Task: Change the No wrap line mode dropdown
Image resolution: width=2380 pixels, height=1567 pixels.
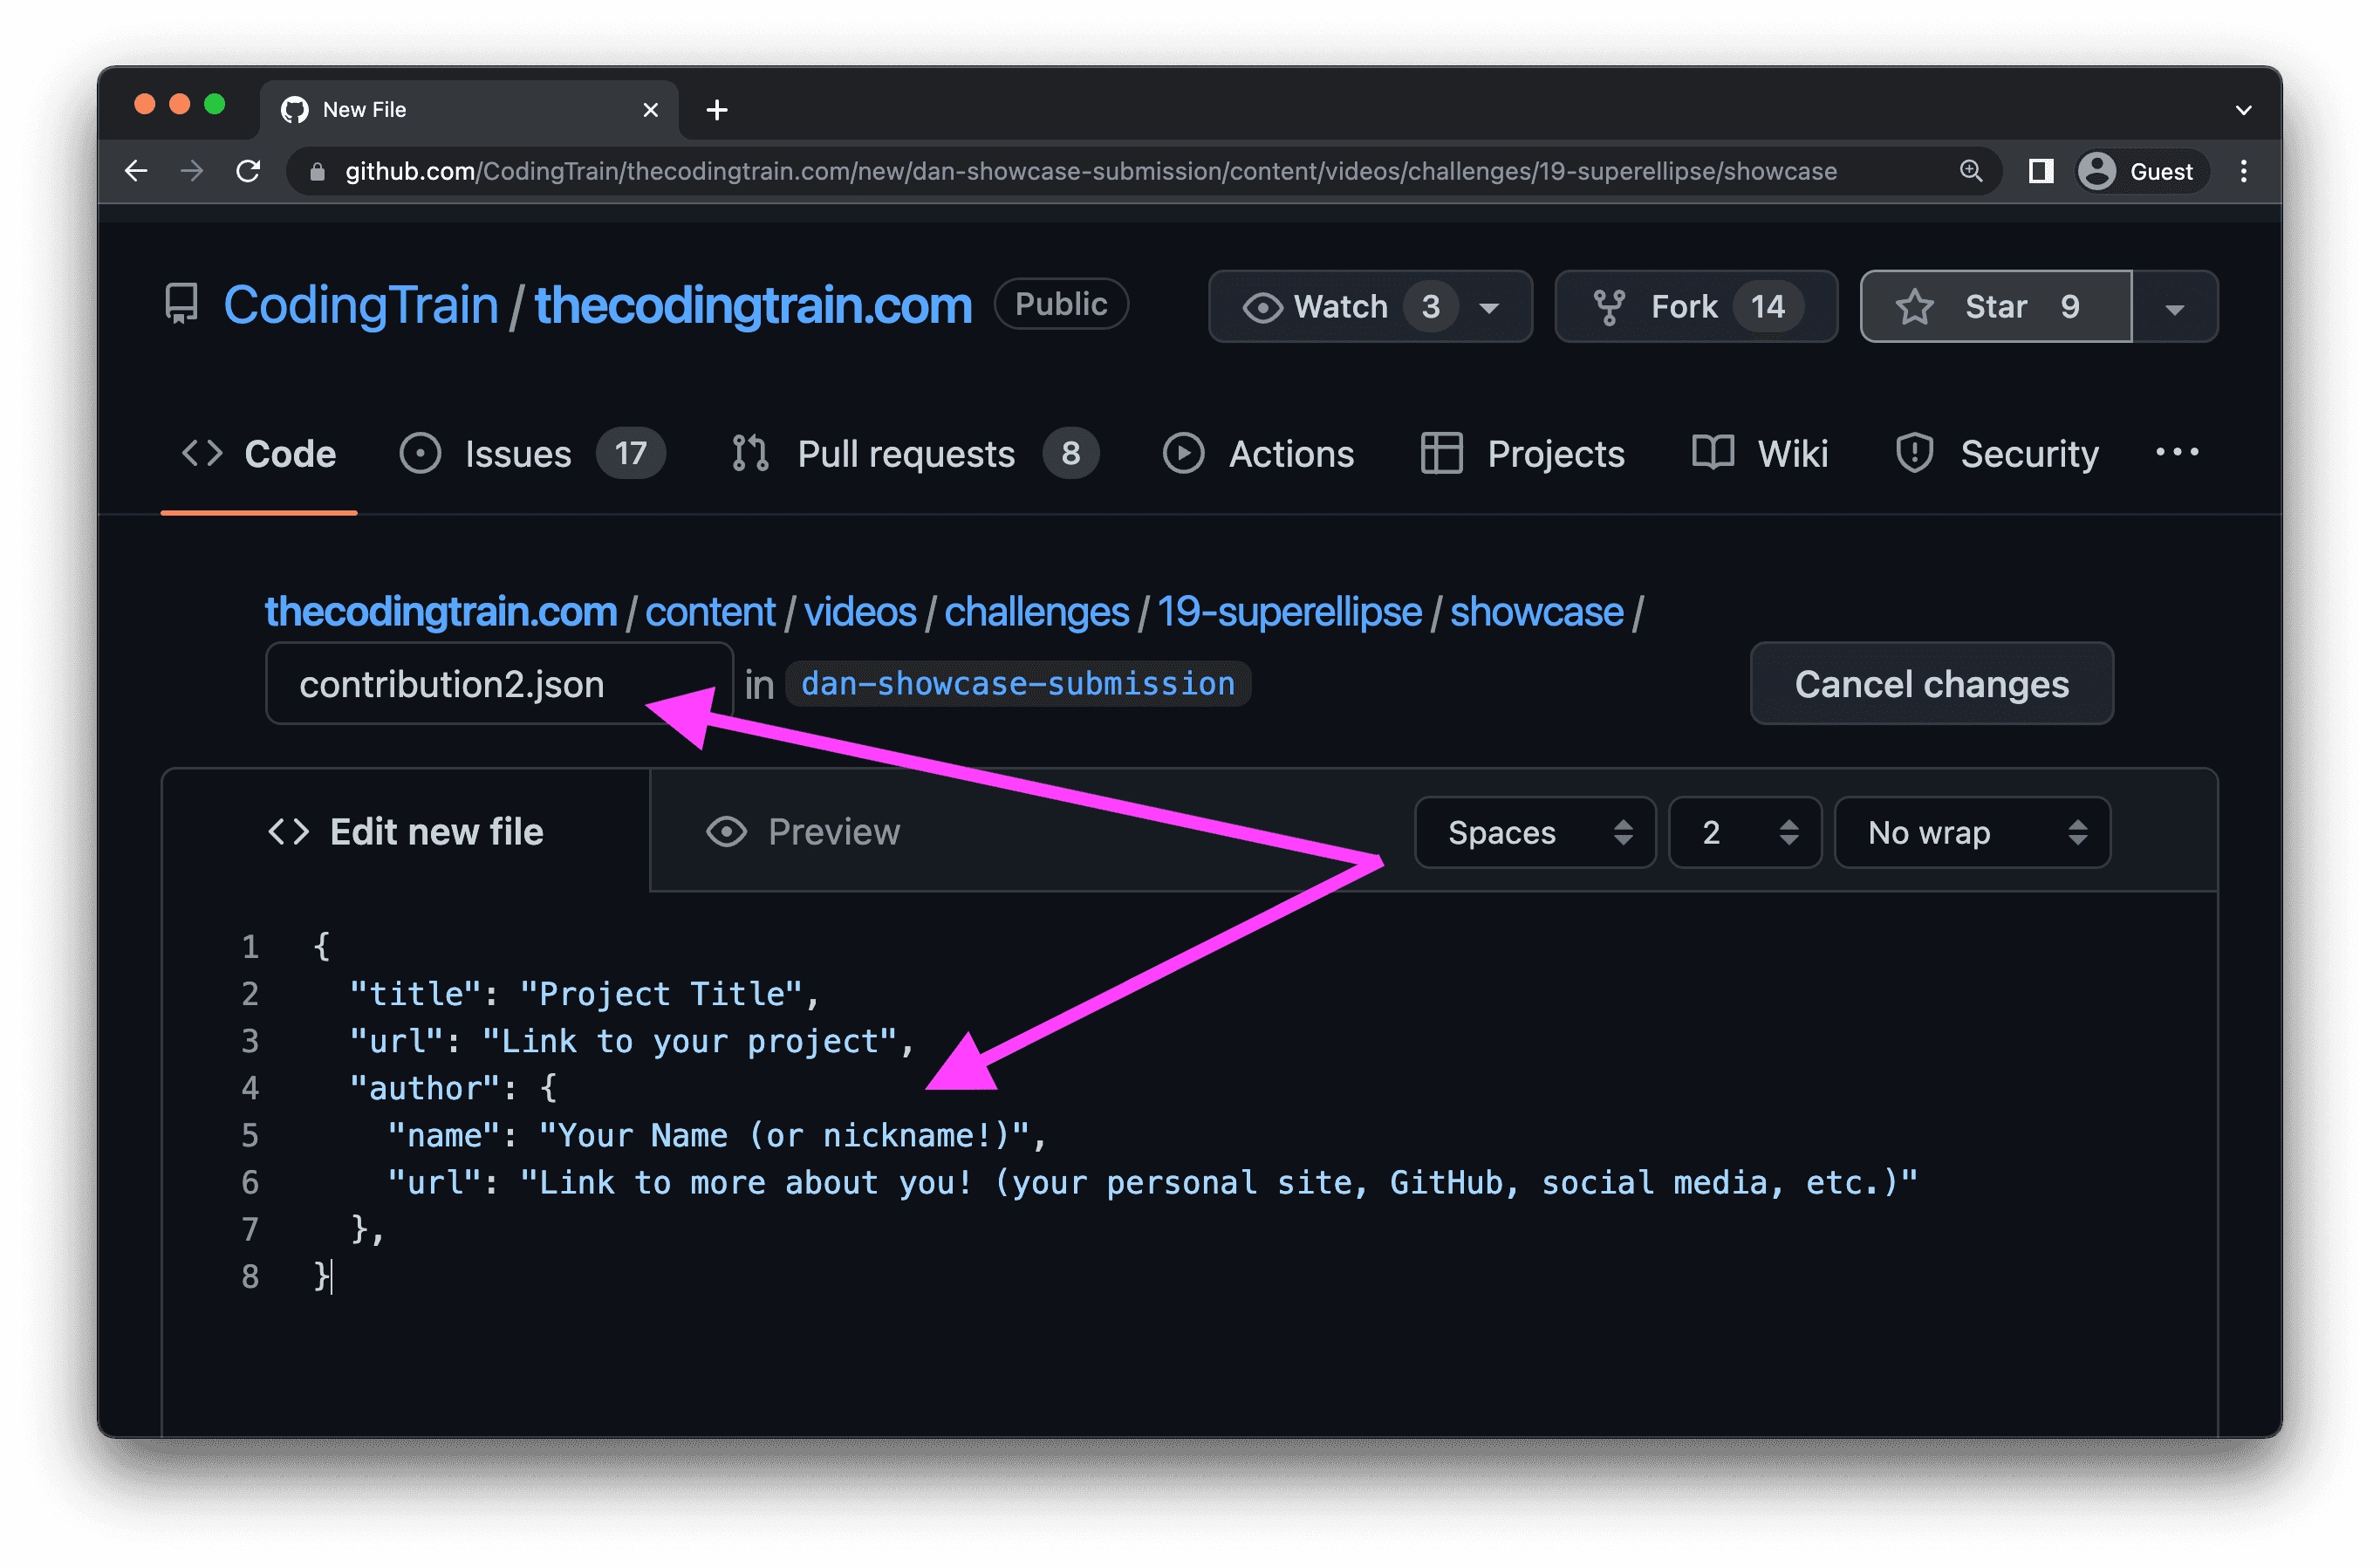Action: (x=1971, y=832)
